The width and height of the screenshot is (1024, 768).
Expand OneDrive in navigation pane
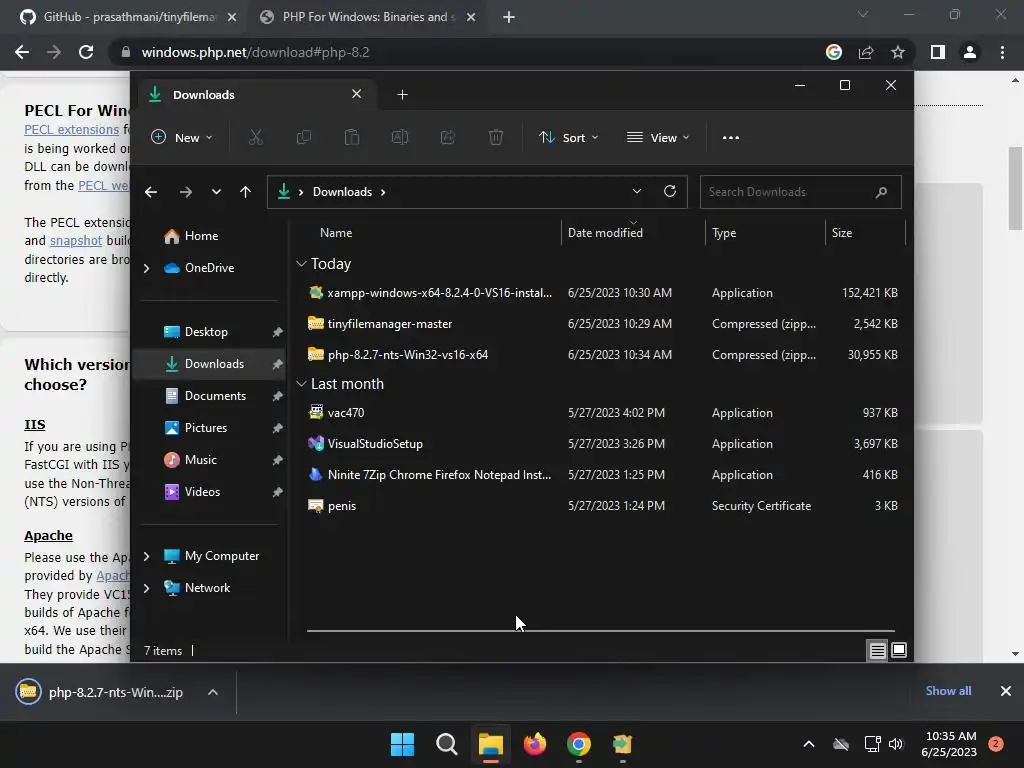coord(146,268)
